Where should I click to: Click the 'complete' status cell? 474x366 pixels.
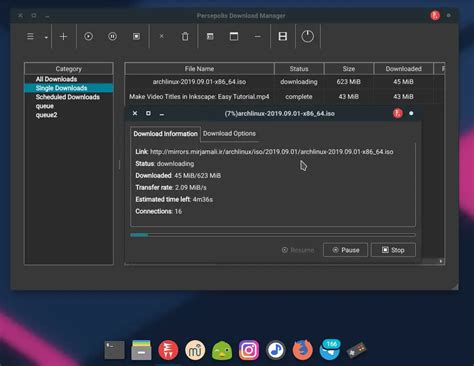pyautogui.click(x=299, y=97)
